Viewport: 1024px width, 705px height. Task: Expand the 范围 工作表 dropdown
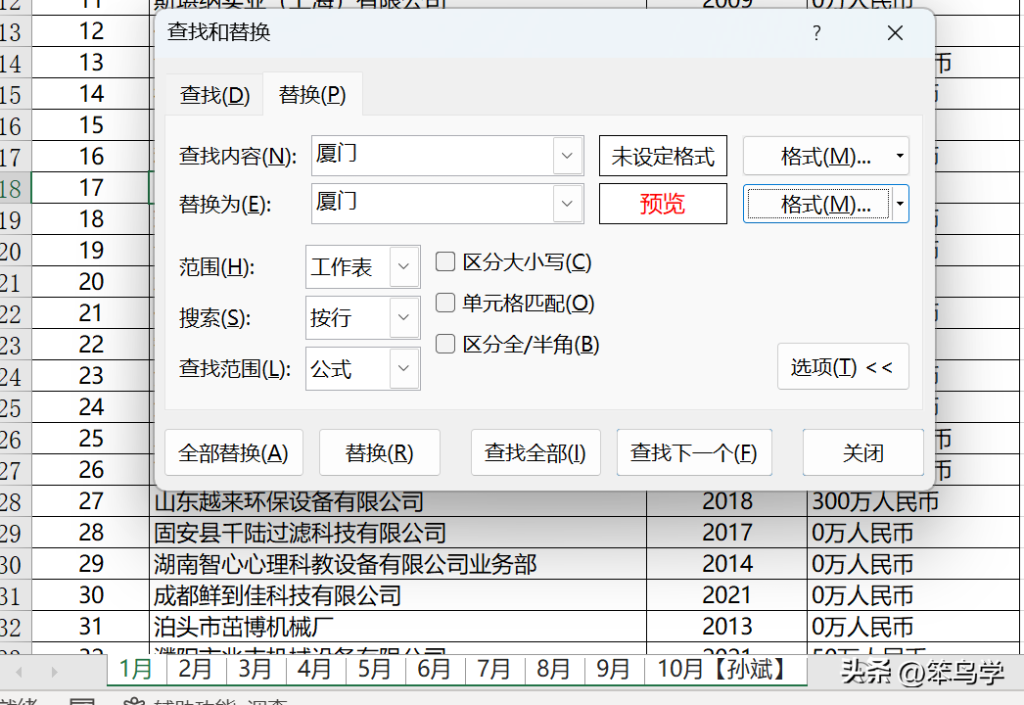coord(404,267)
